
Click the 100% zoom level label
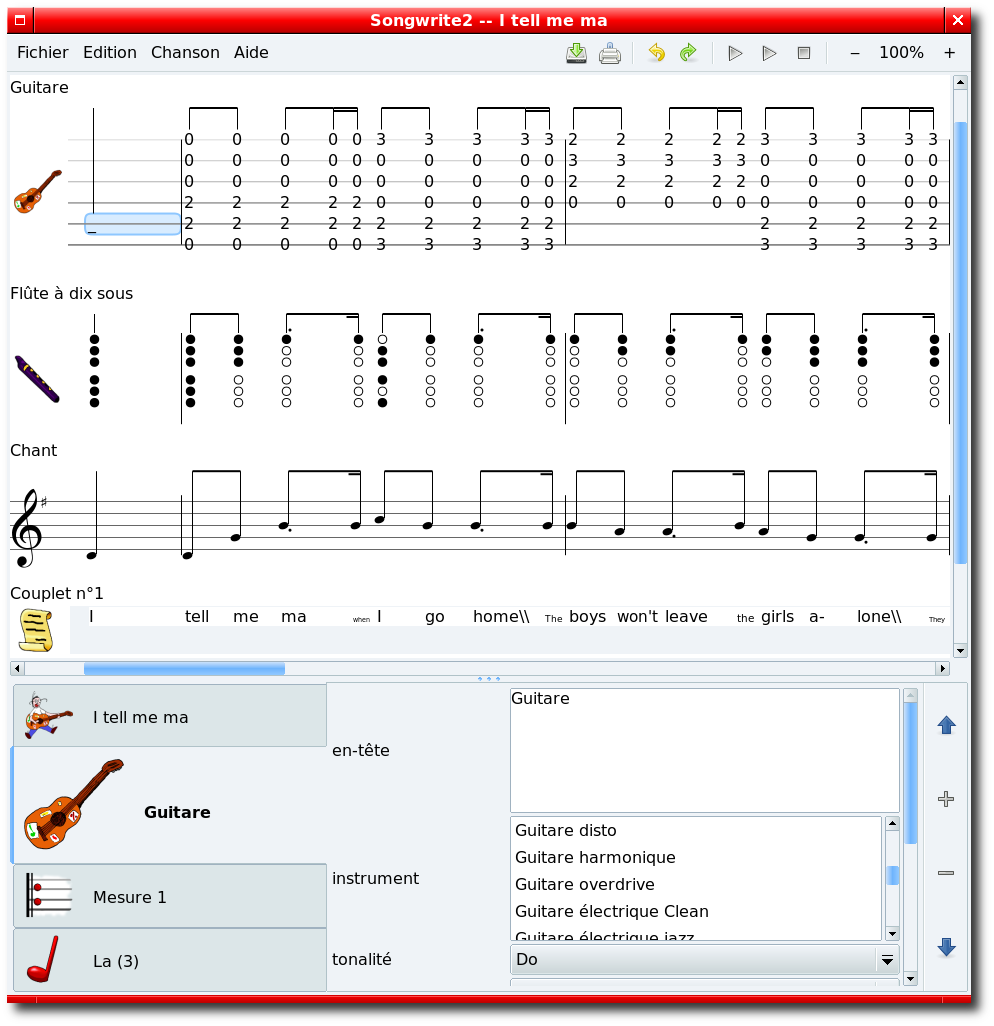coord(901,52)
